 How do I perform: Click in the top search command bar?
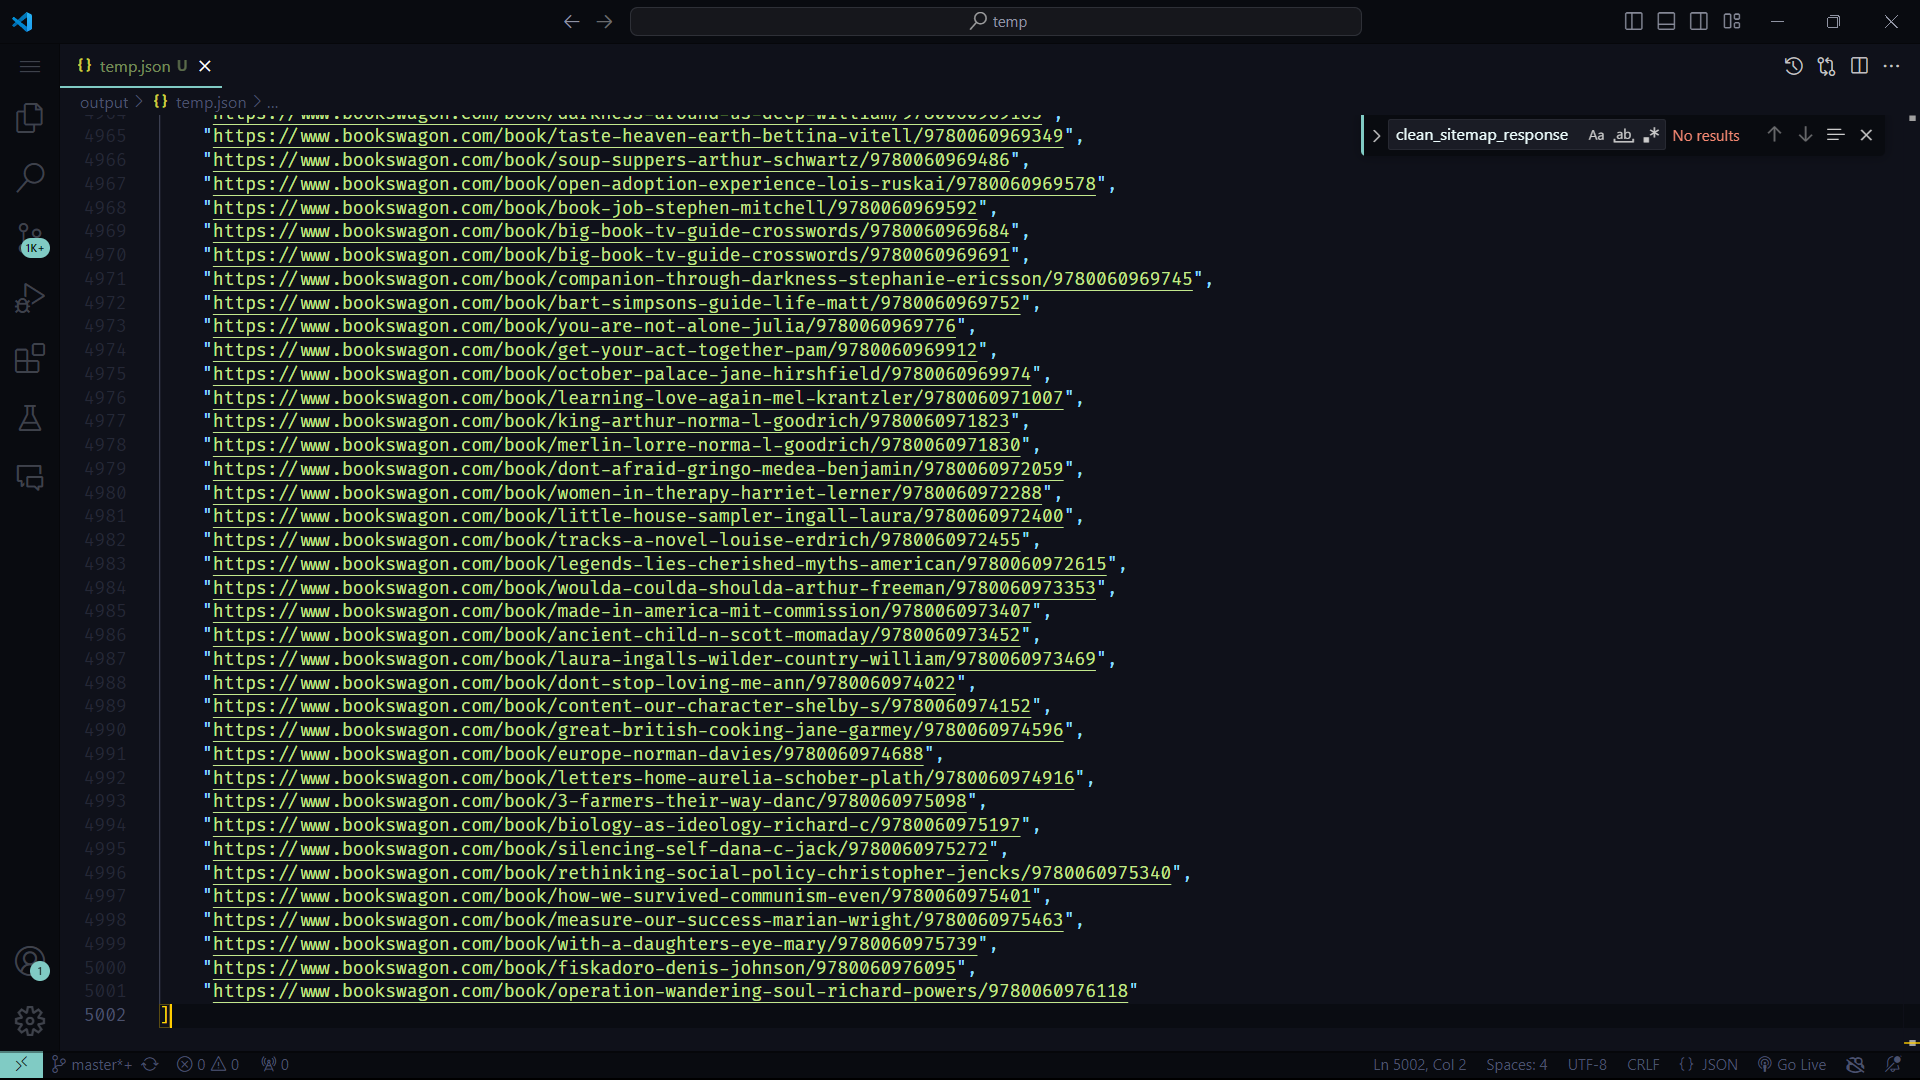tap(995, 21)
